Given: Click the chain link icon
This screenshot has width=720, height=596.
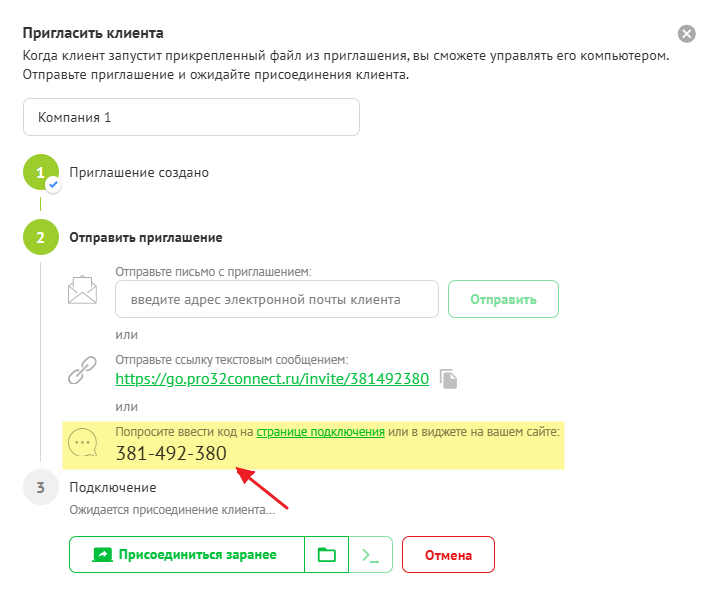Looking at the screenshot, I should (81, 370).
